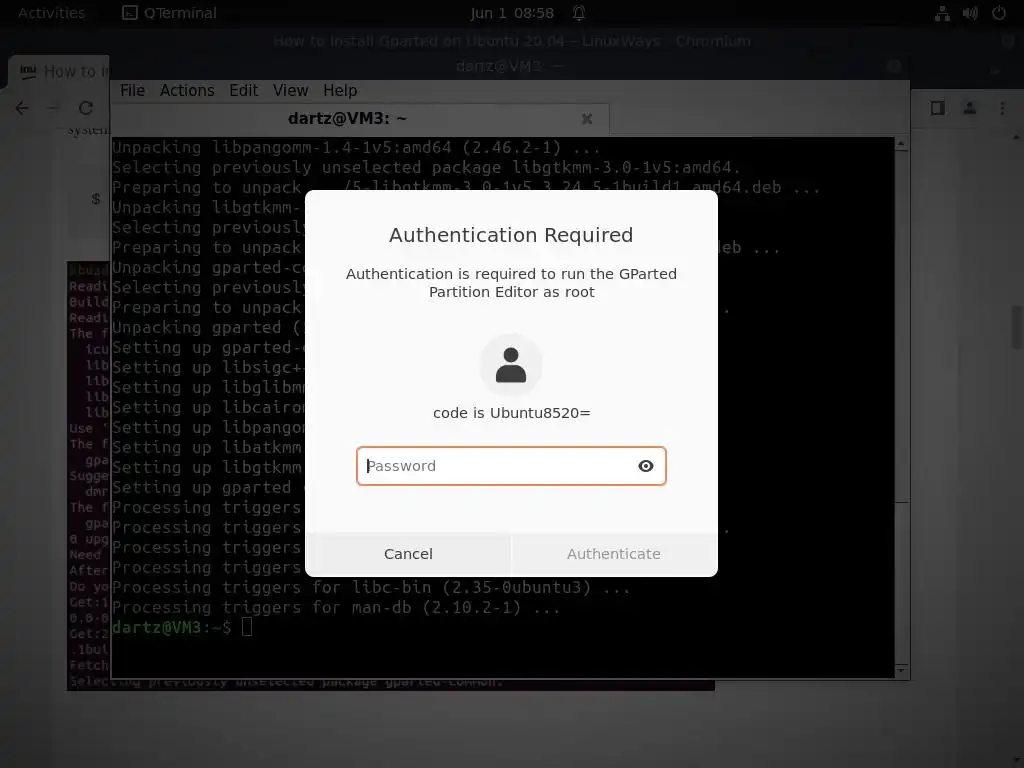The image size is (1024, 768).
Task: Click the Password input field
Action: pos(511,466)
